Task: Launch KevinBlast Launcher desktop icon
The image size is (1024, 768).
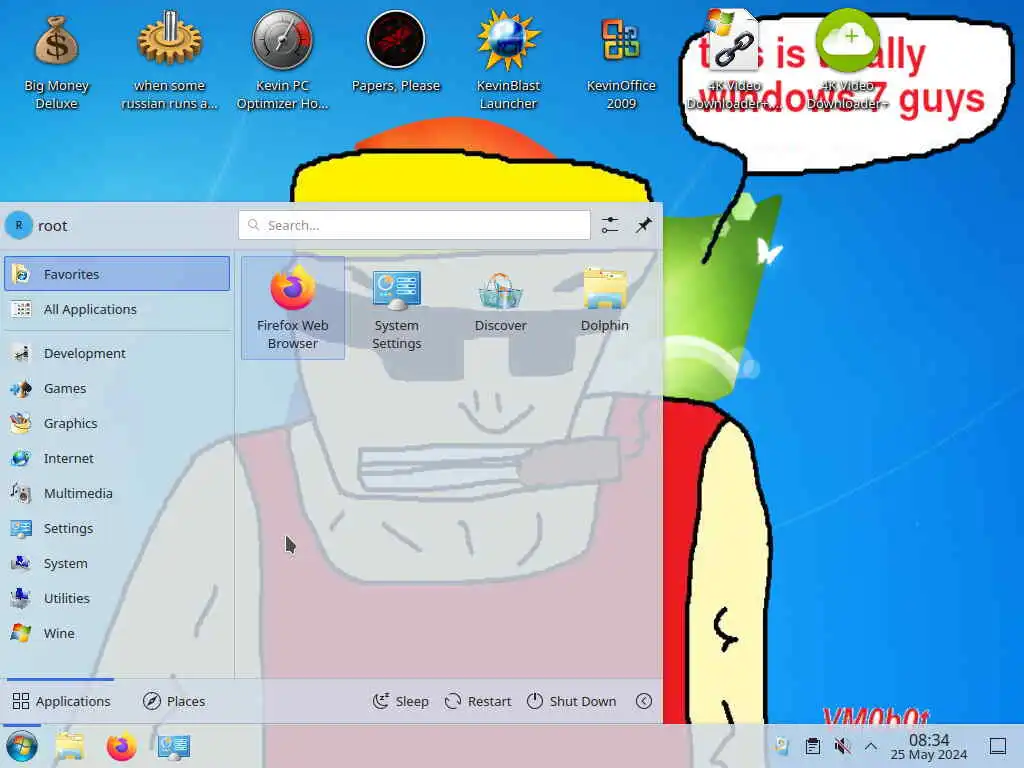Action: (x=508, y=62)
